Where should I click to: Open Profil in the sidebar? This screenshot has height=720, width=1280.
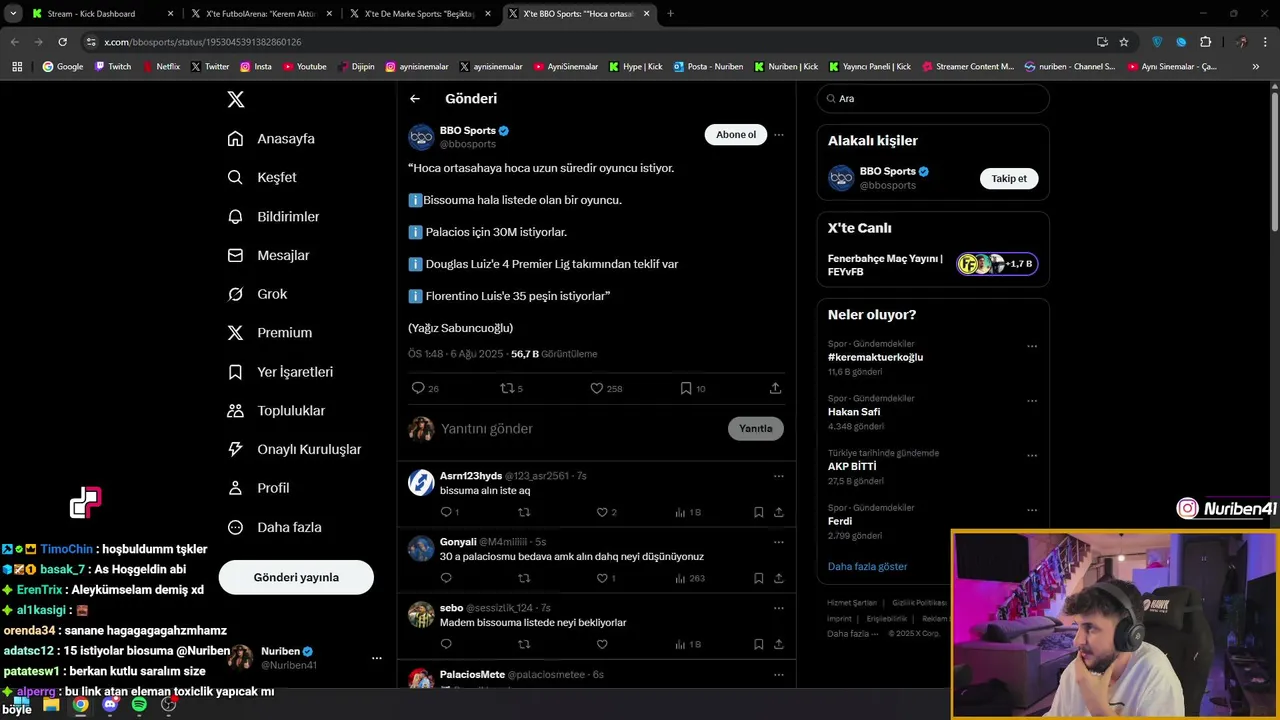[x=258, y=488]
